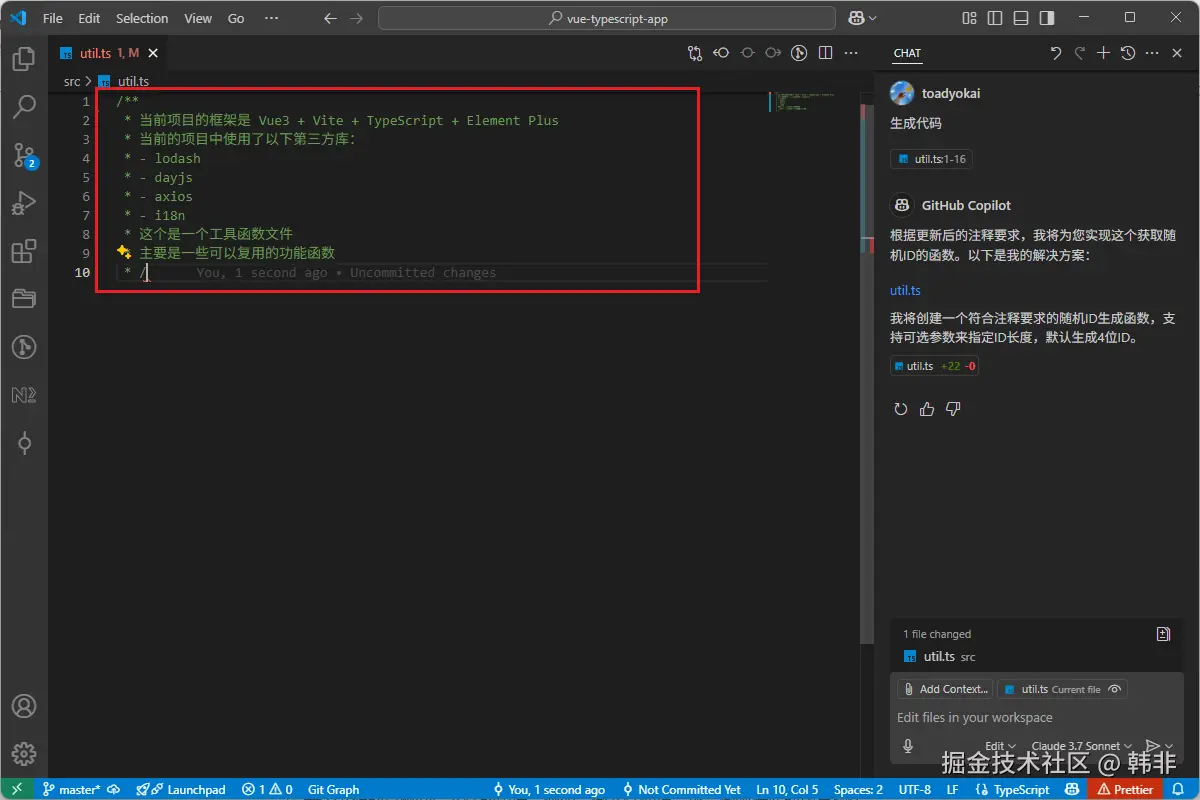Screen dimensions: 1200x800
Task: Open the util.ts link in chat response
Action: tap(905, 290)
